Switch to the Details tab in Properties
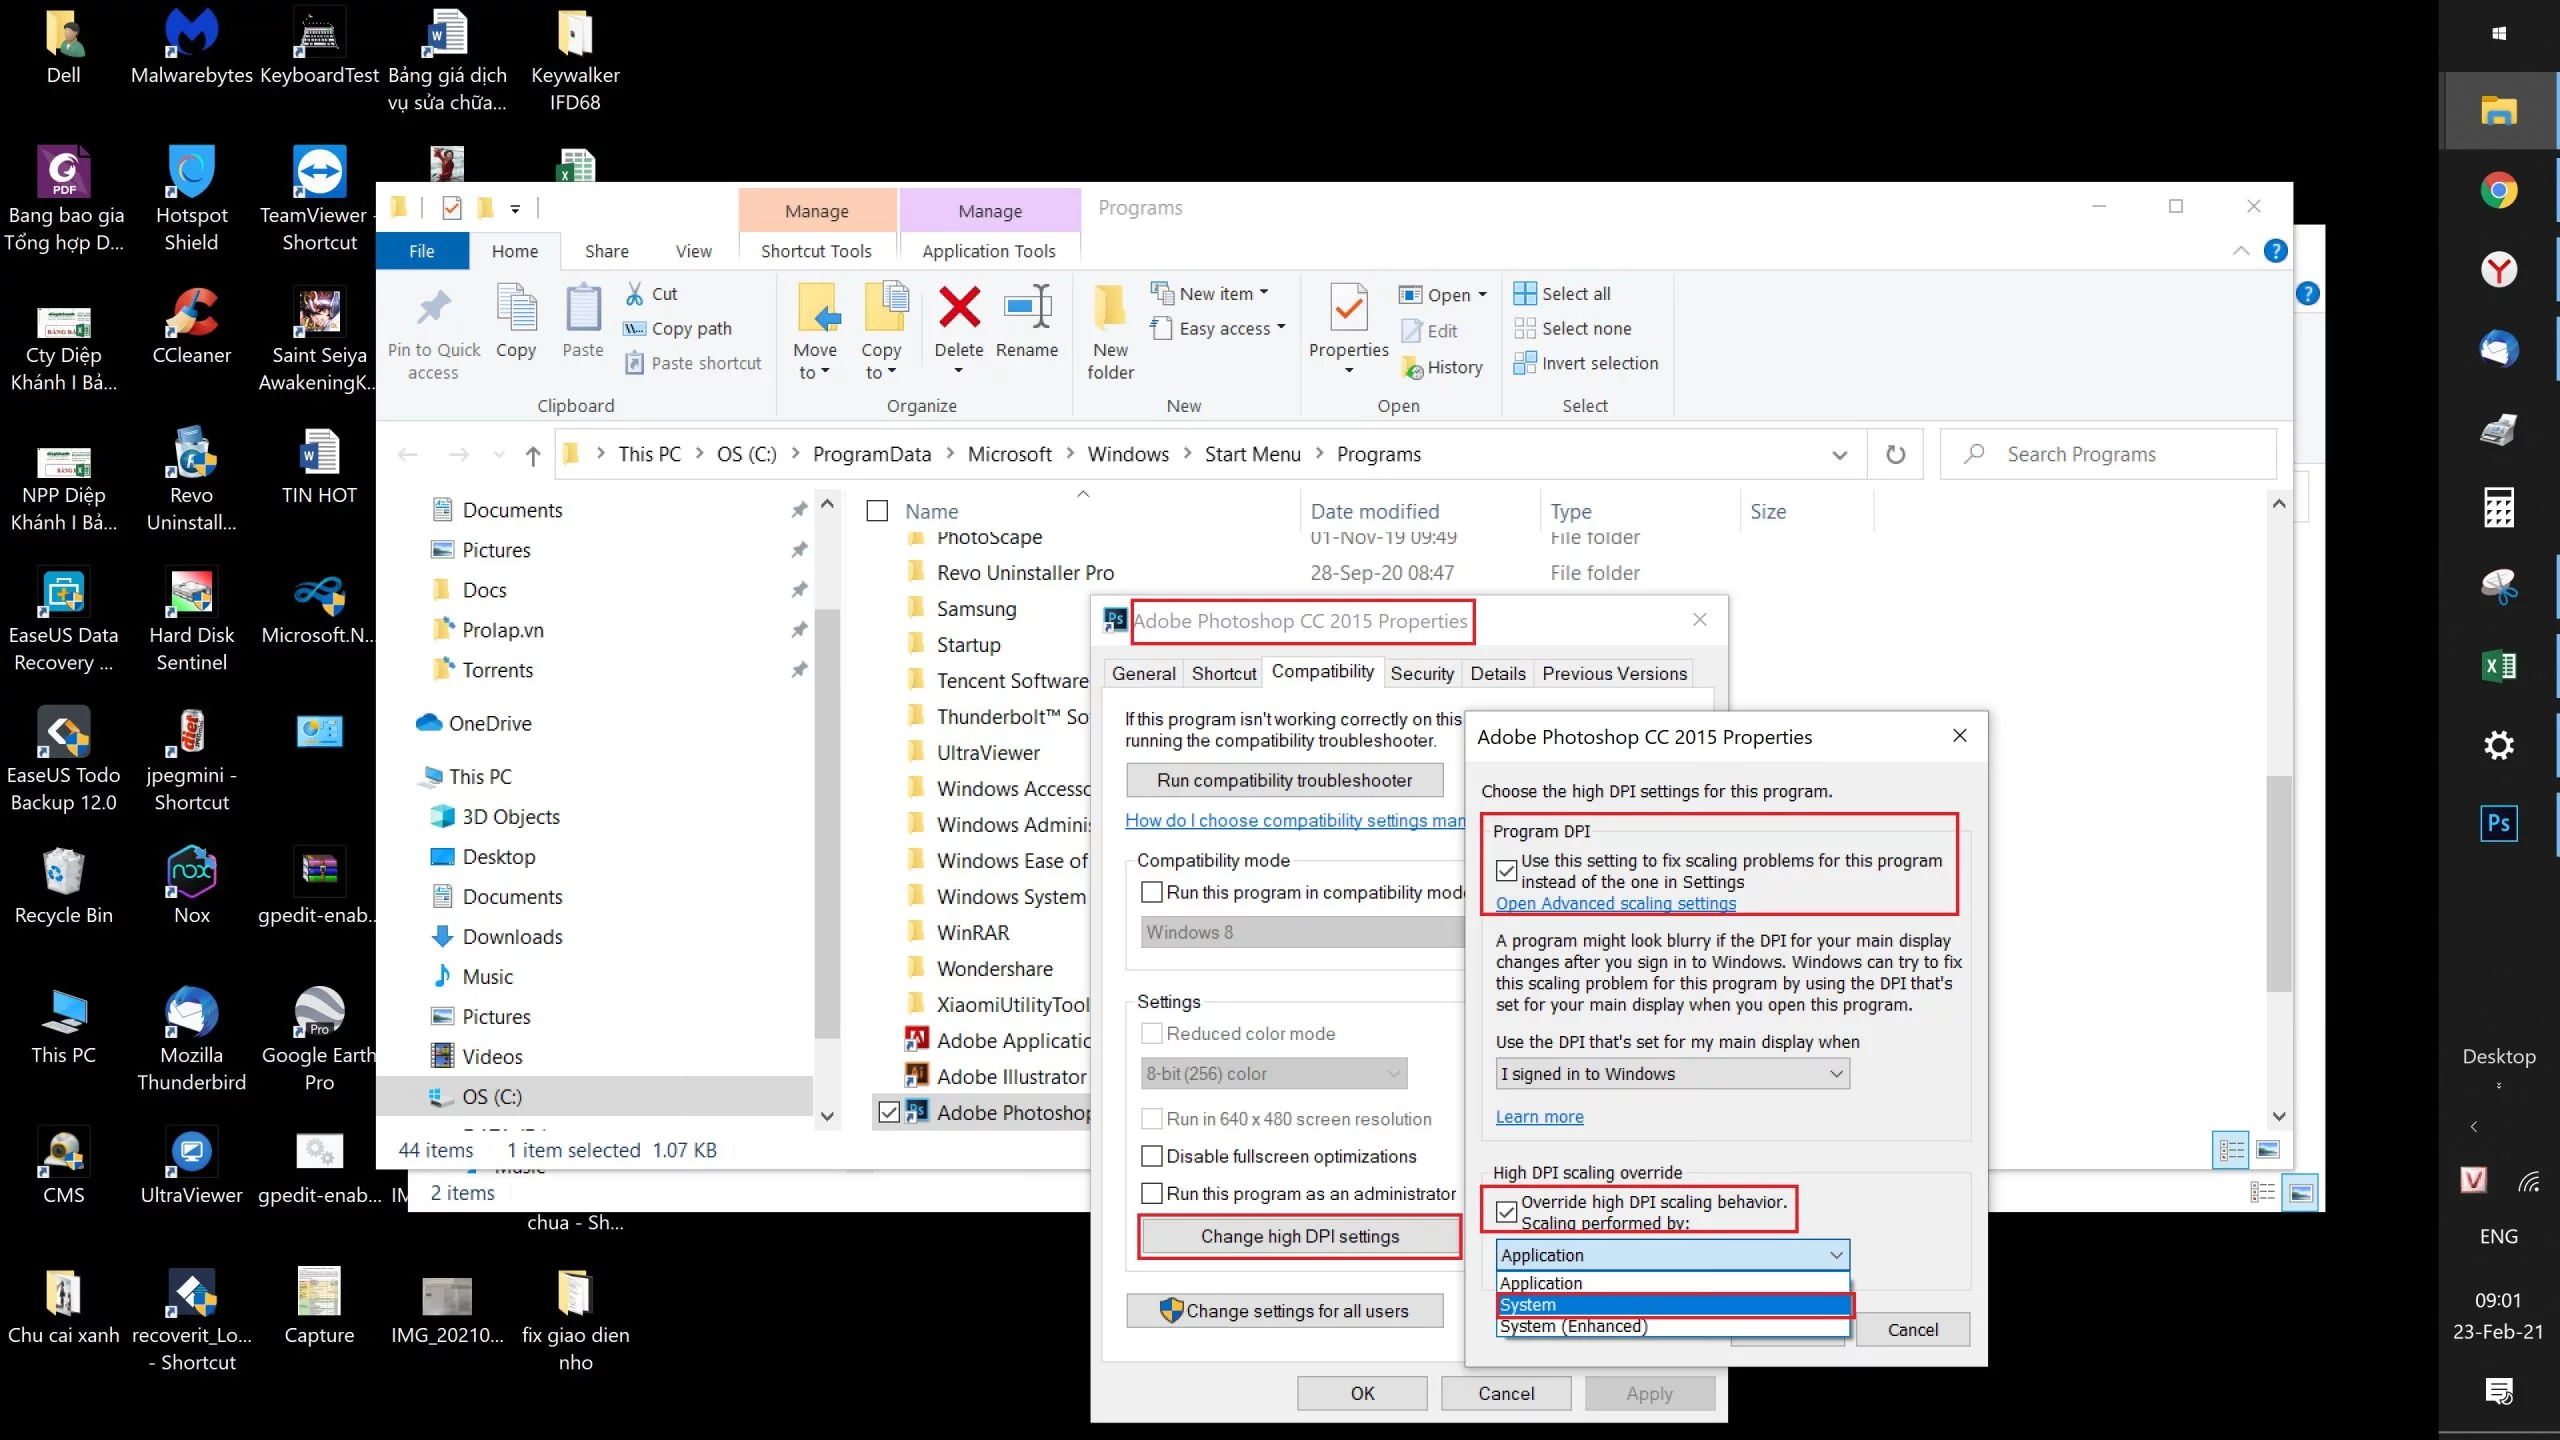Viewport: 2560px width, 1440px height. pos(1497,673)
